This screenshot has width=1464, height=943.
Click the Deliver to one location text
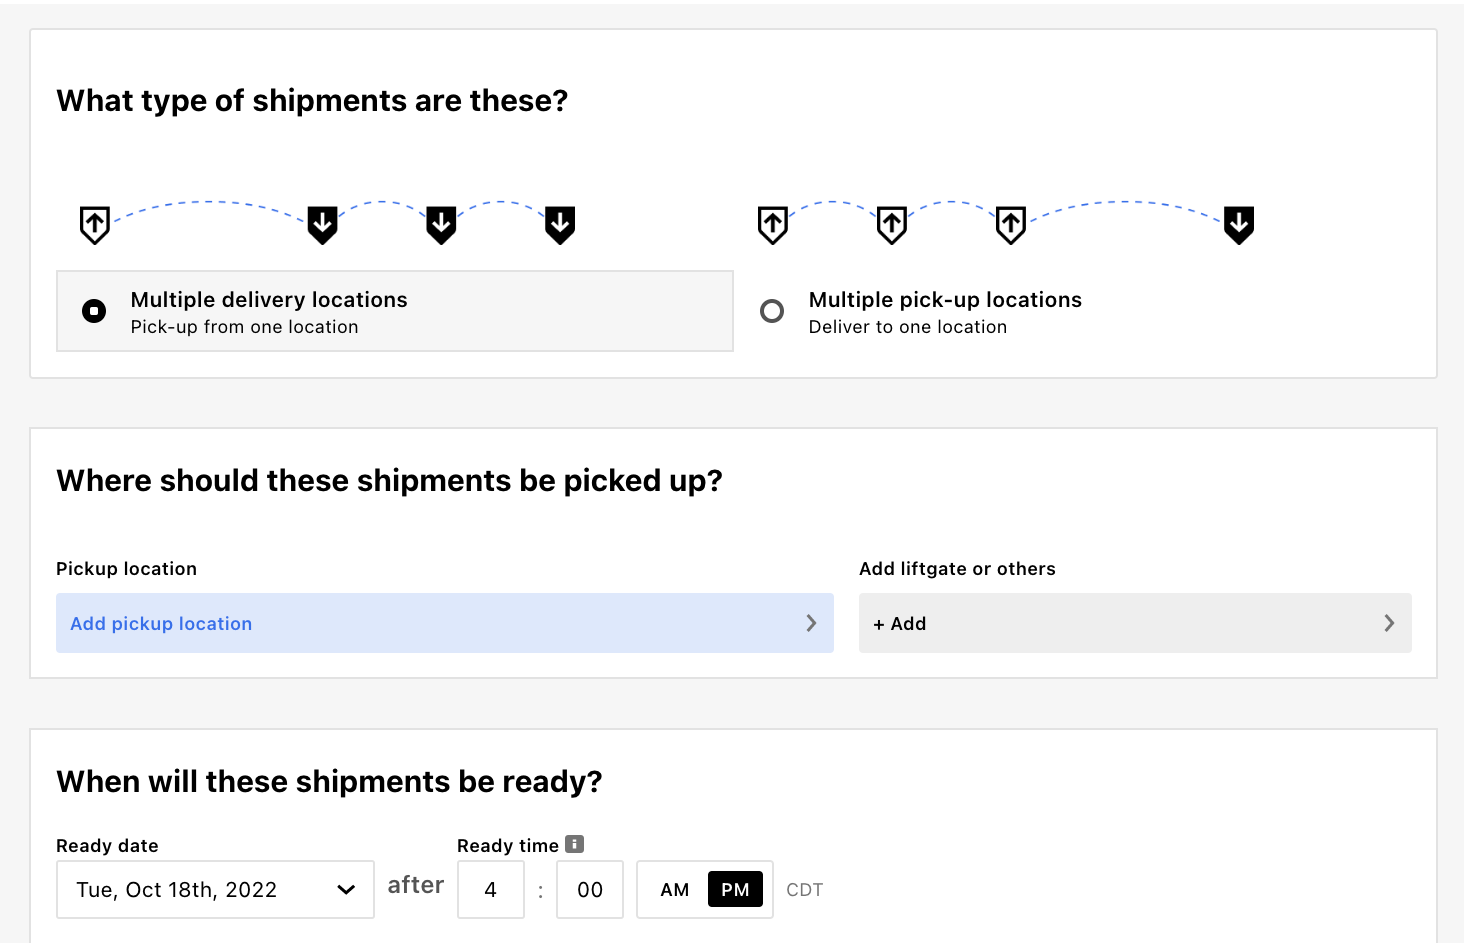(908, 327)
